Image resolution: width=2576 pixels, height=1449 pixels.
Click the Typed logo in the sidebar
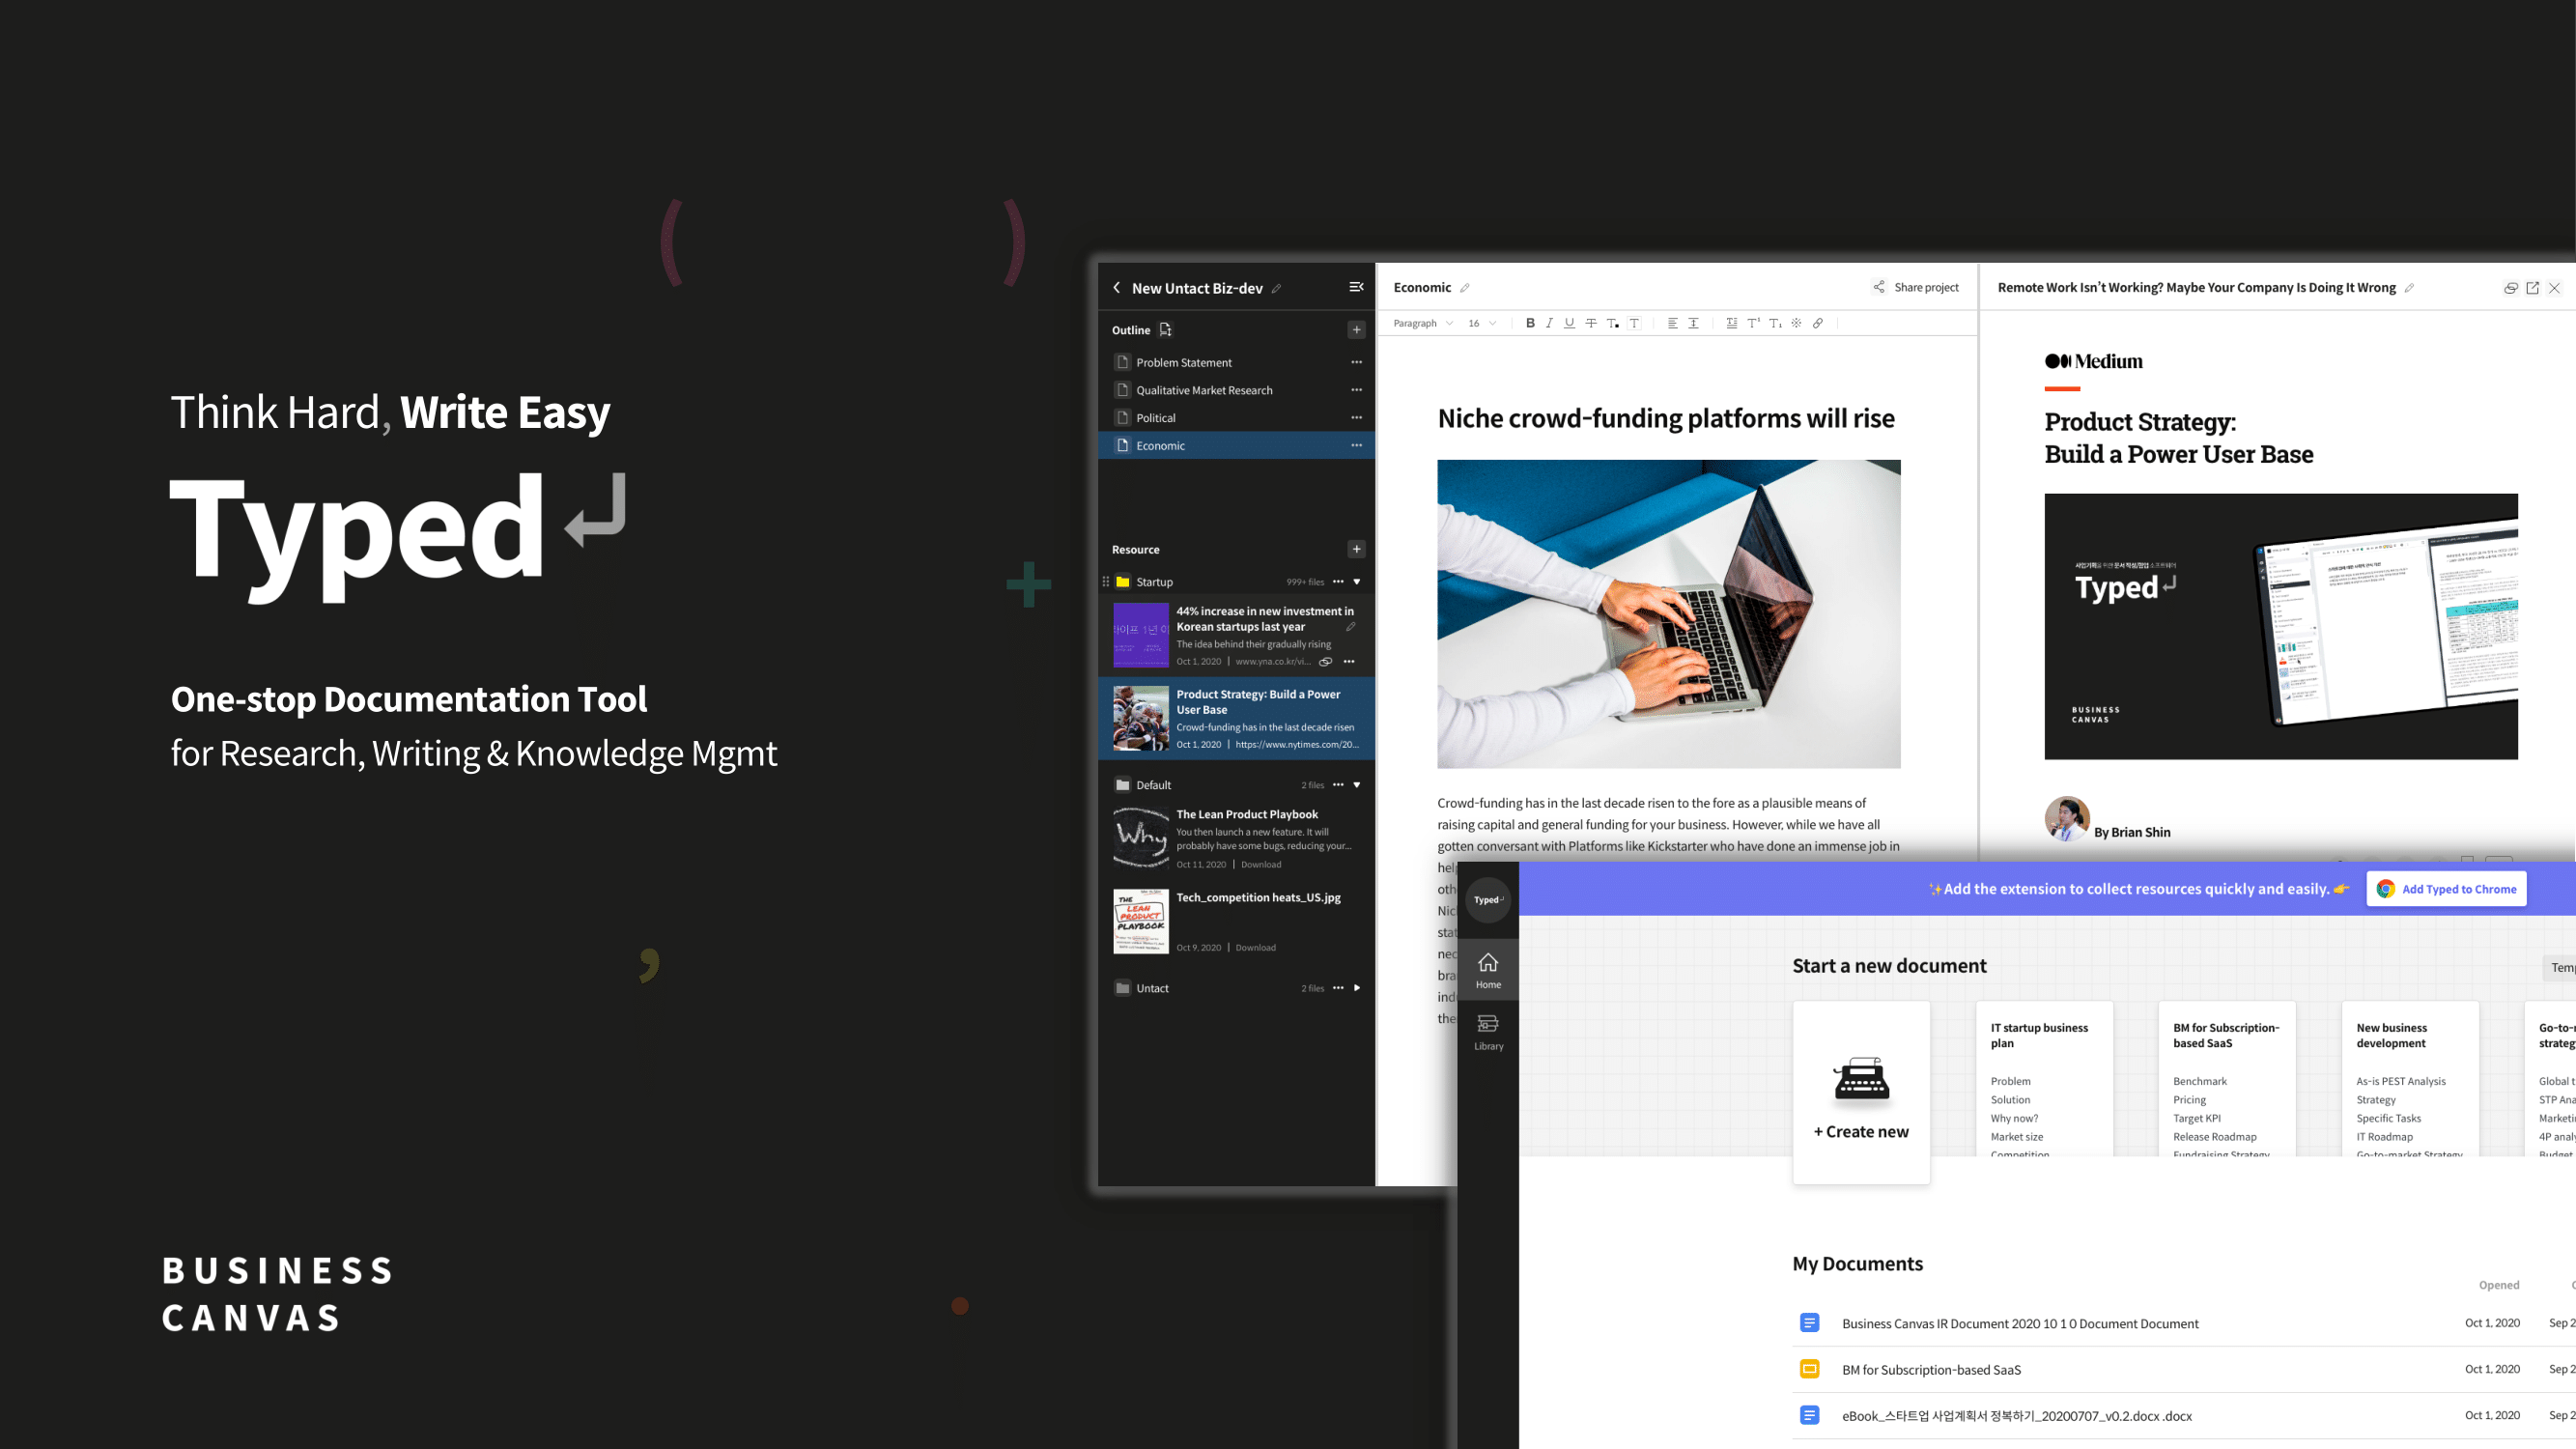1488,899
